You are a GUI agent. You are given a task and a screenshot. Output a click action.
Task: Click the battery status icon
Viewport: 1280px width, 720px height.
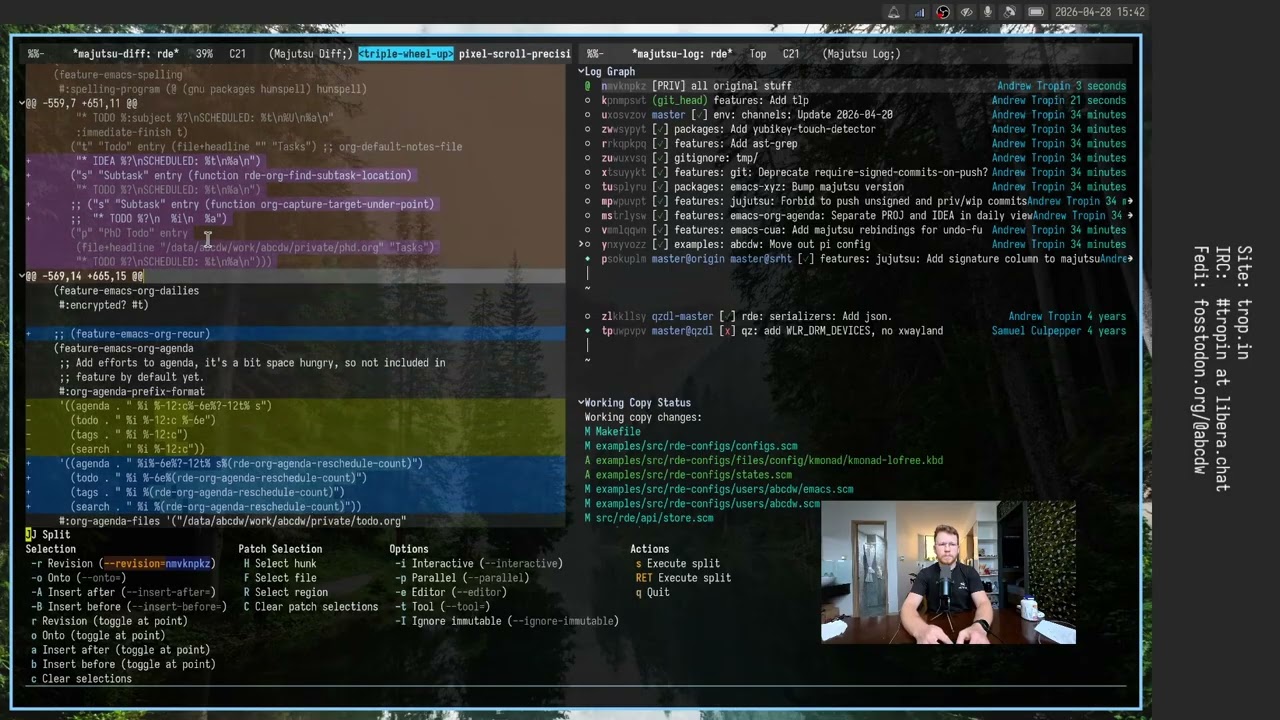point(1036,12)
